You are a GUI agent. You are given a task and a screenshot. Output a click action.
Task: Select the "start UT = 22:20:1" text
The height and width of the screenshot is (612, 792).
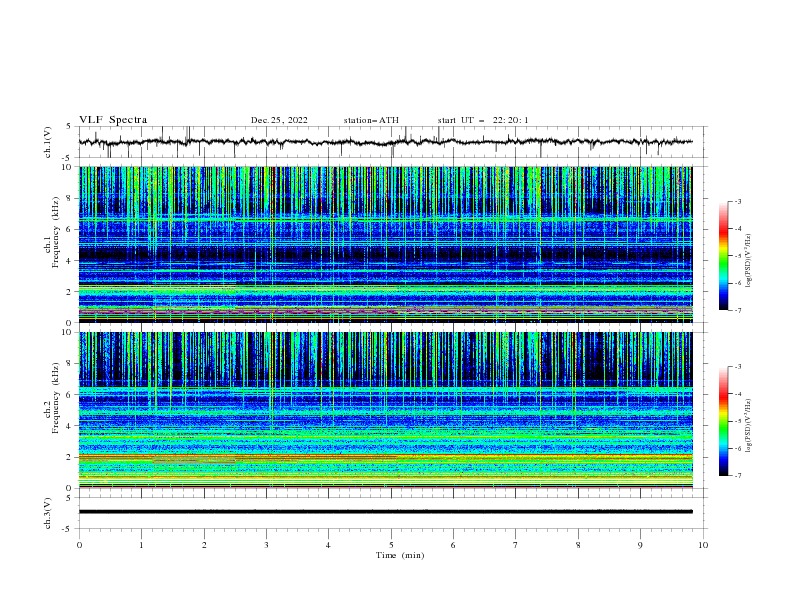click(483, 120)
